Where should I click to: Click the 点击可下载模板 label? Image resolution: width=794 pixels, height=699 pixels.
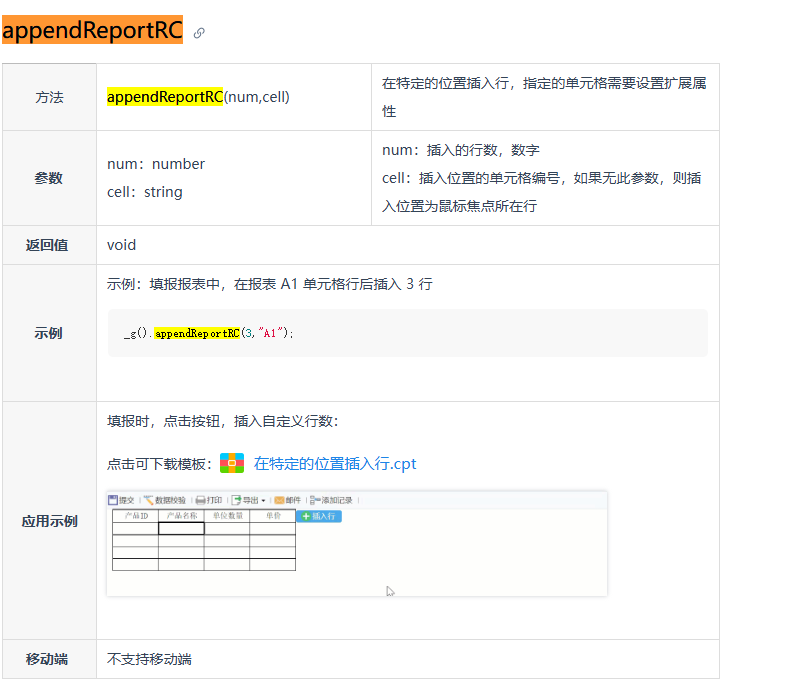pos(160,464)
